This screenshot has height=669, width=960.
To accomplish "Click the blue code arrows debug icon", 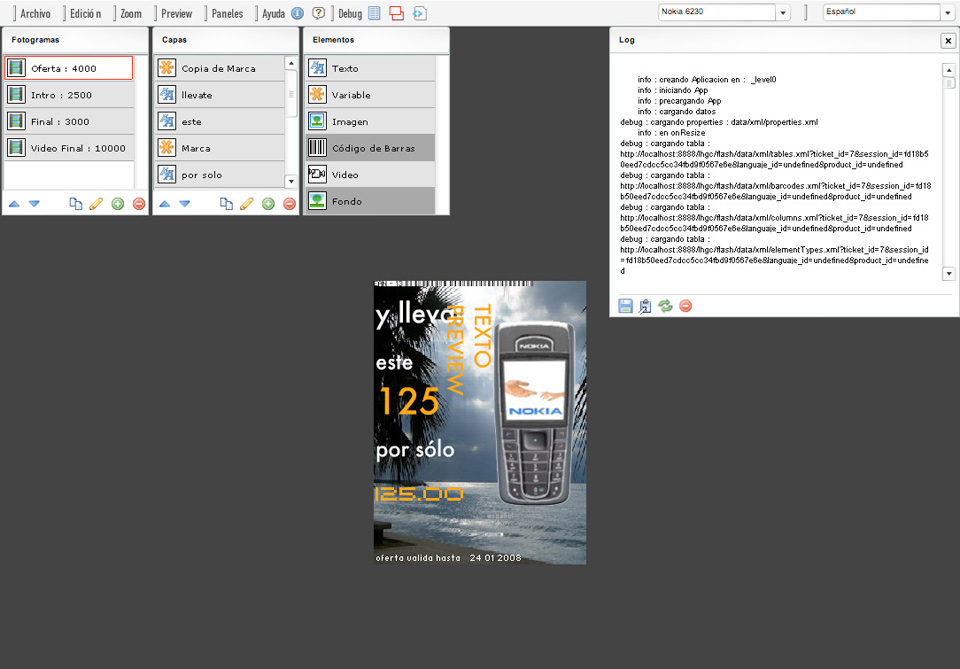I will pos(419,13).
